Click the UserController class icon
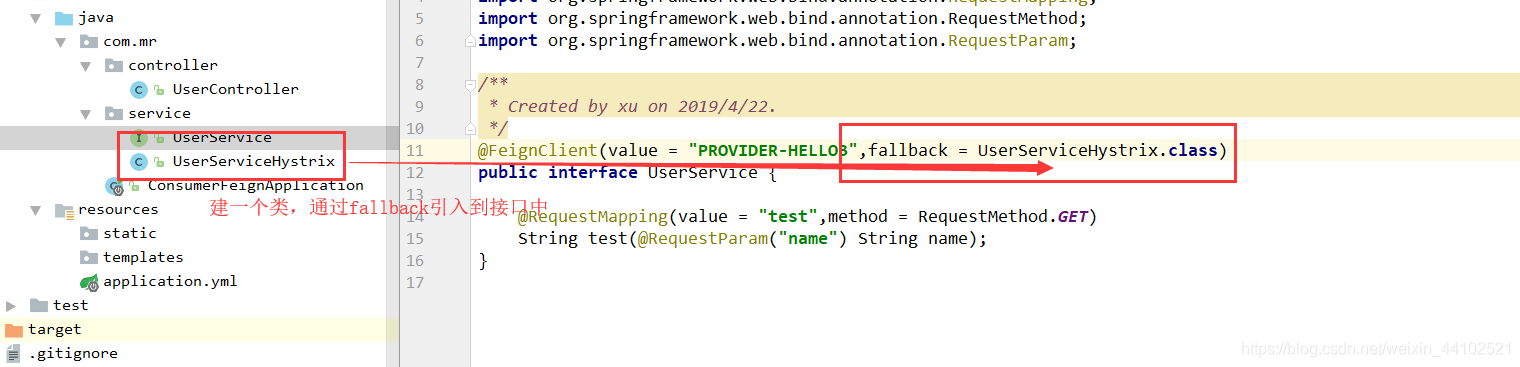 tap(139, 90)
